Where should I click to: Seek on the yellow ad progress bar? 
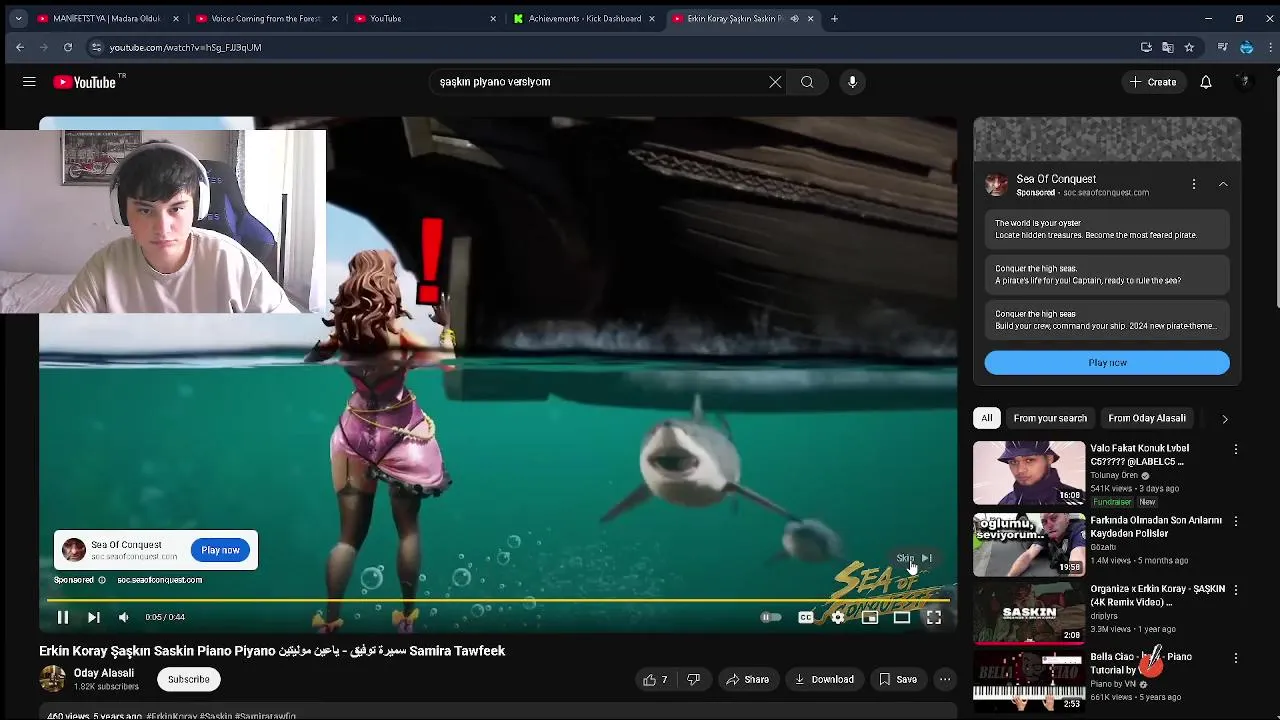[497, 601]
